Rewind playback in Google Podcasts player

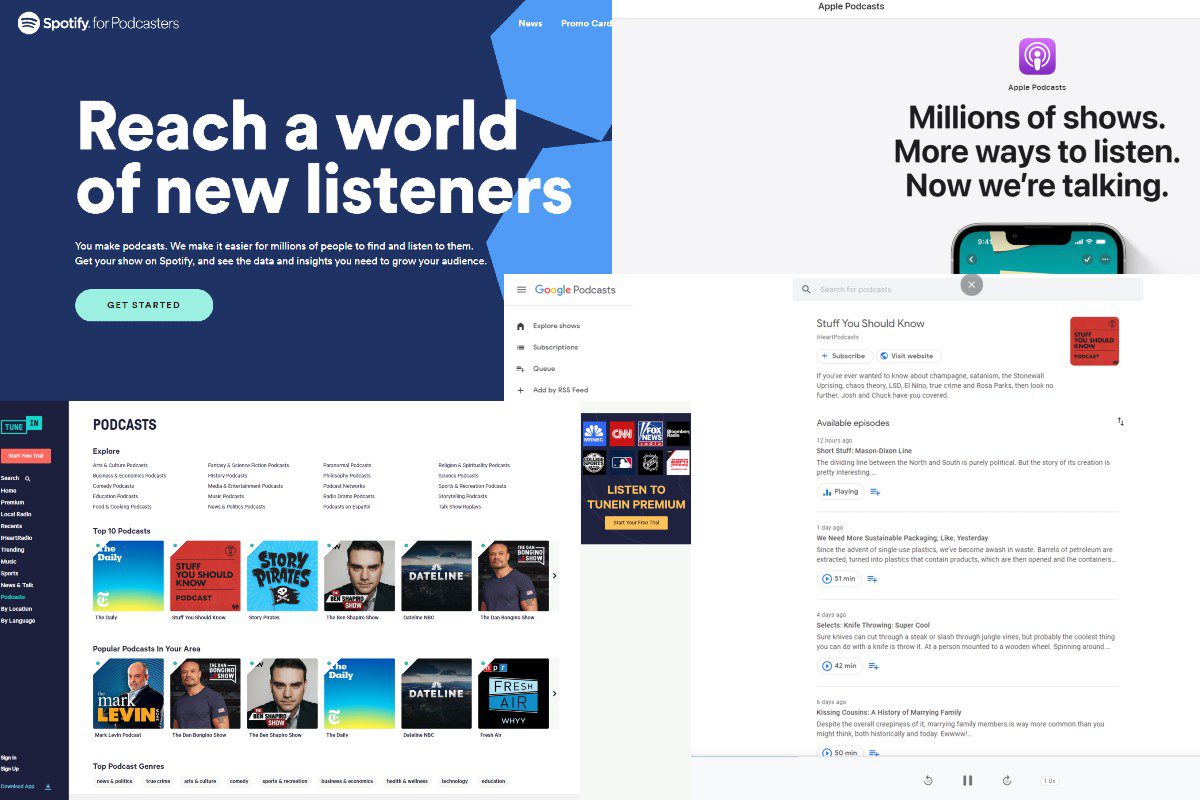(x=928, y=780)
